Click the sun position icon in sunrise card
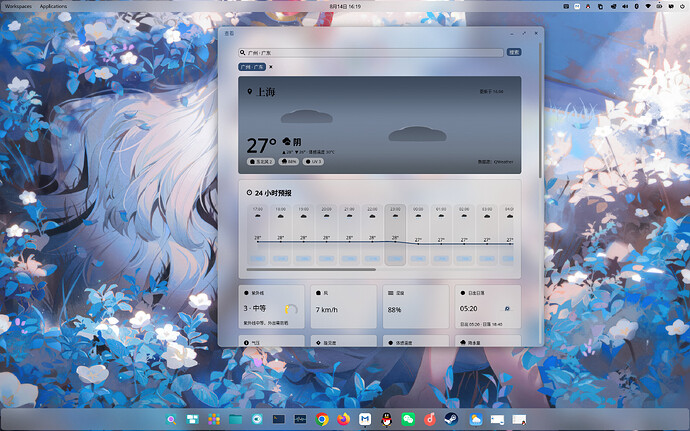690x431 pixels. pyautogui.click(x=507, y=309)
